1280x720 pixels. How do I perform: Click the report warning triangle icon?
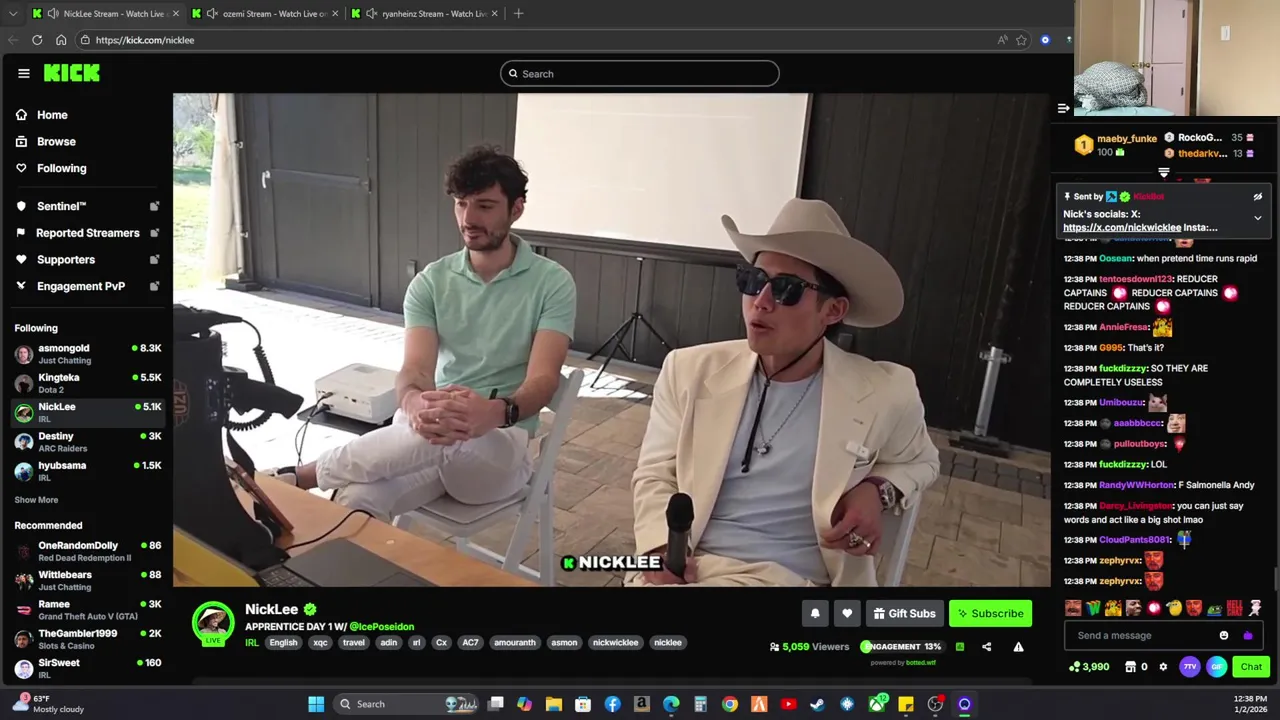click(1018, 647)
